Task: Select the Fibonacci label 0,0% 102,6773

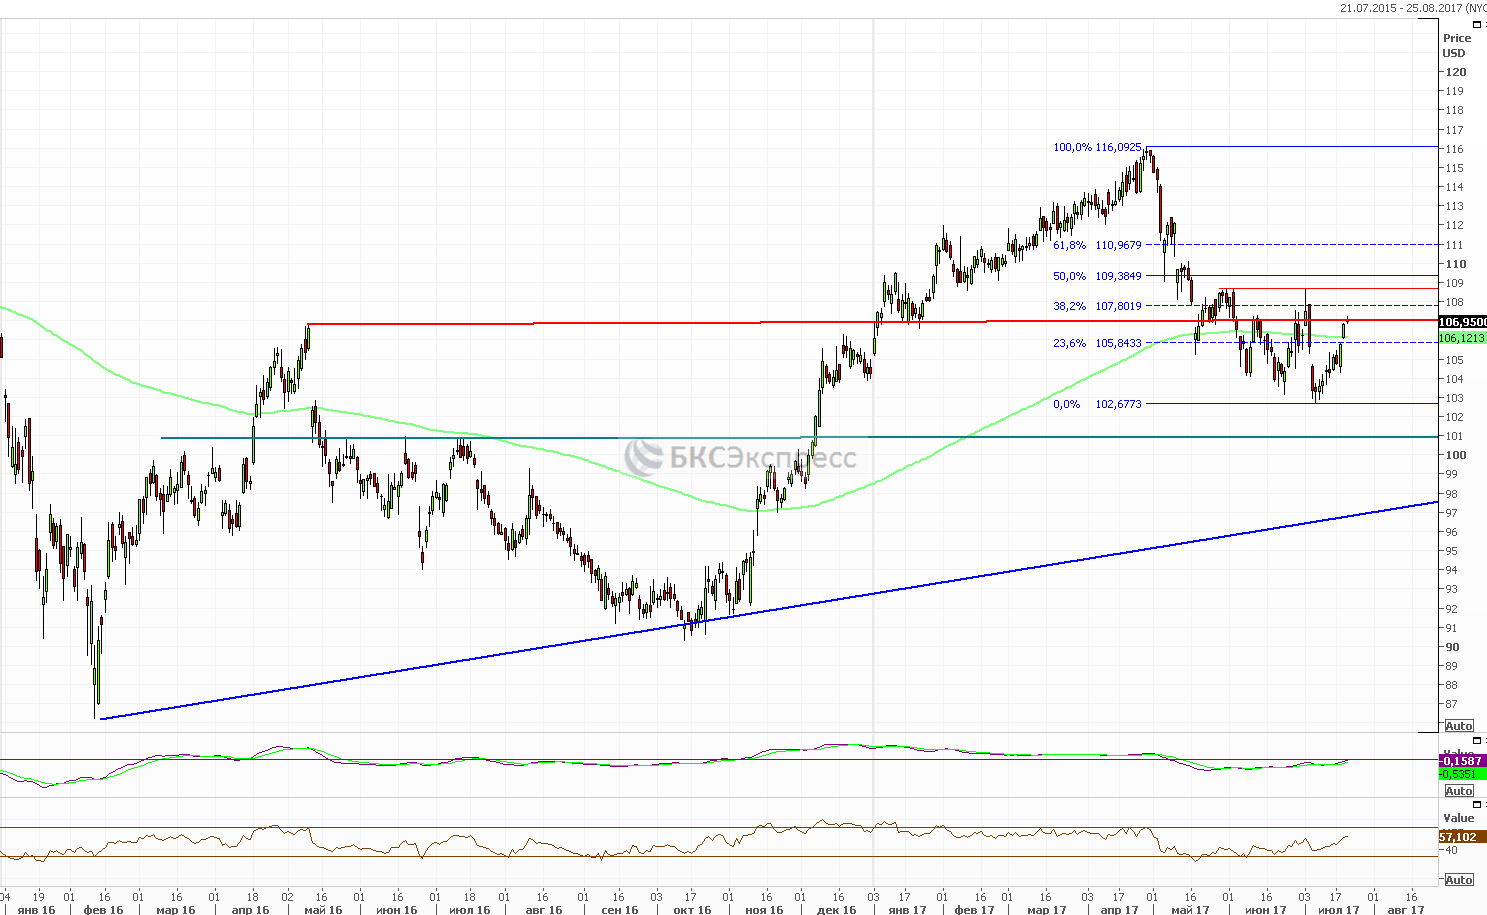Action: (x=1097, y=404)
